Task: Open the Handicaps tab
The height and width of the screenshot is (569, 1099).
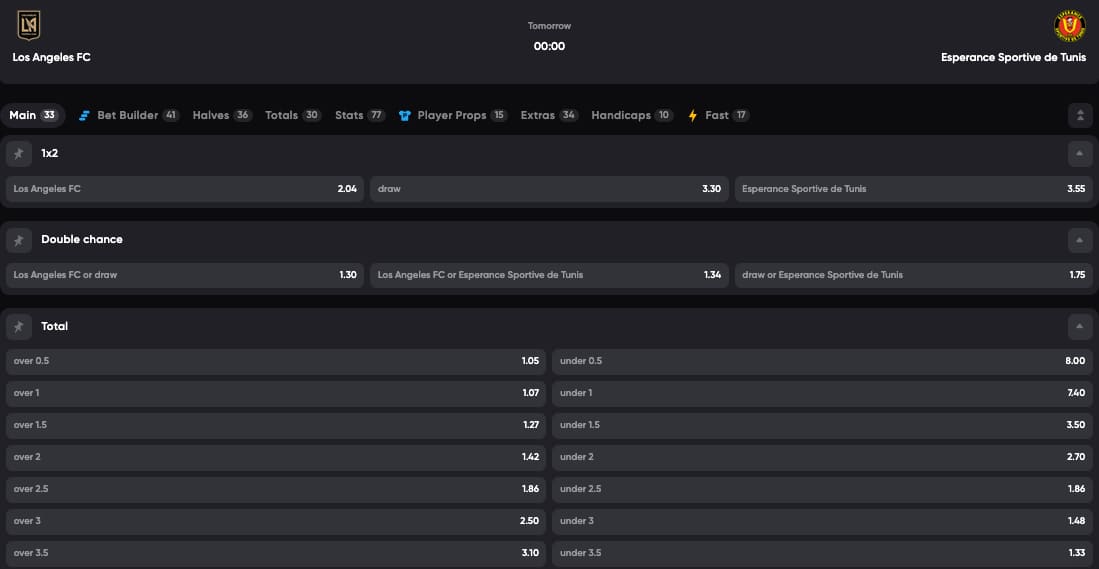Action: 632,116
